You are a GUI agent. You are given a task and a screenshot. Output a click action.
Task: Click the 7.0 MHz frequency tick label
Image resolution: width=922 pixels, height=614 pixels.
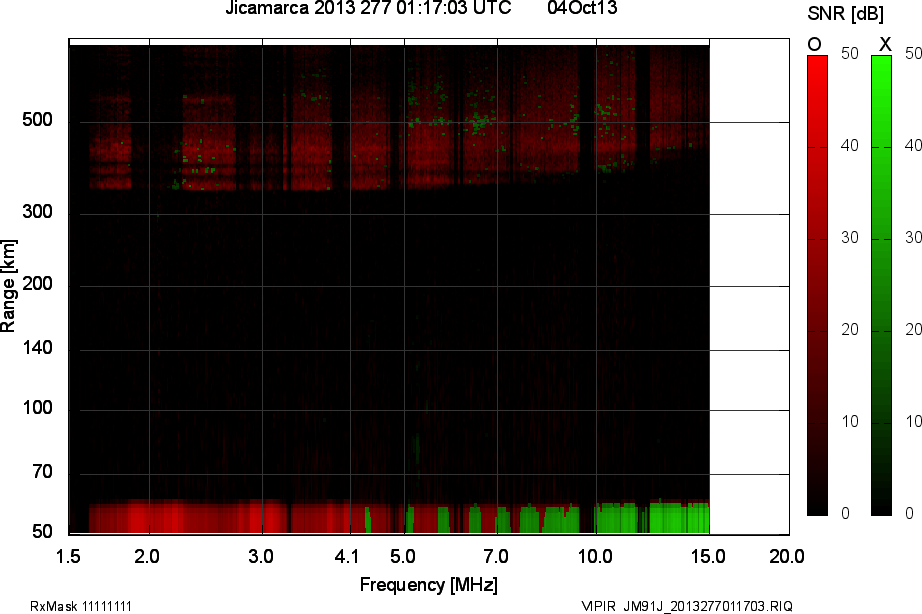(x=496, y=556)
